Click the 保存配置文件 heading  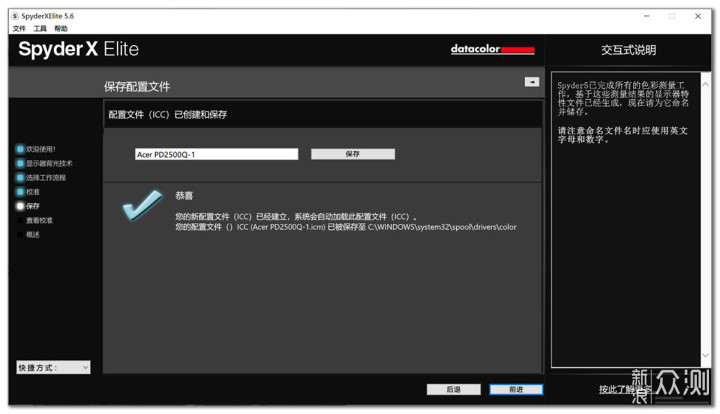tap(137, 86)
